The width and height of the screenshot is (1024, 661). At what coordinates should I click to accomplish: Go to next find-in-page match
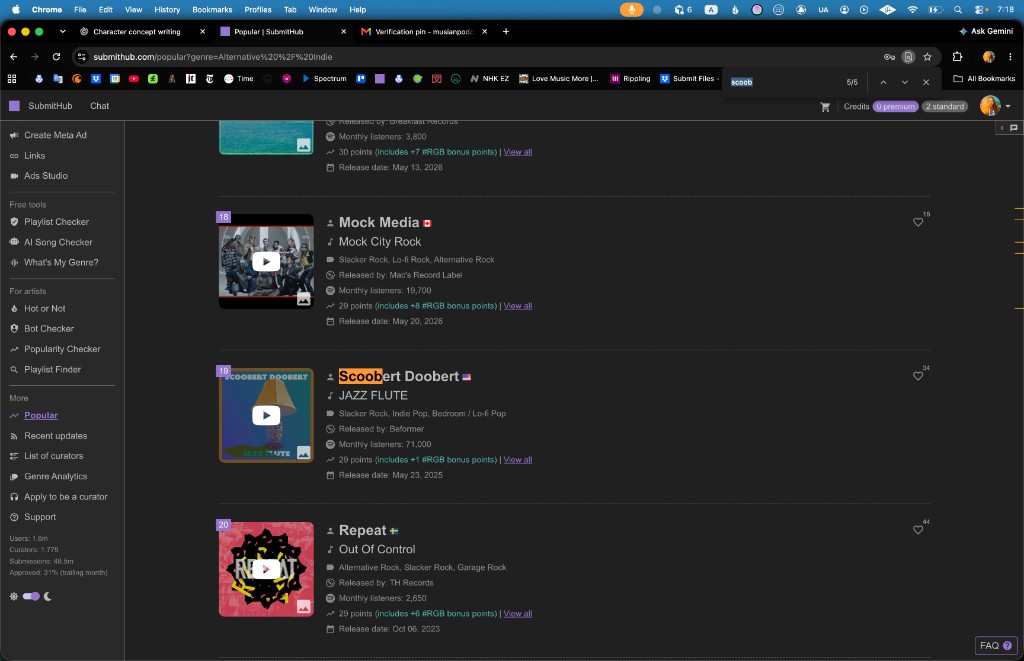click(904, 82)
